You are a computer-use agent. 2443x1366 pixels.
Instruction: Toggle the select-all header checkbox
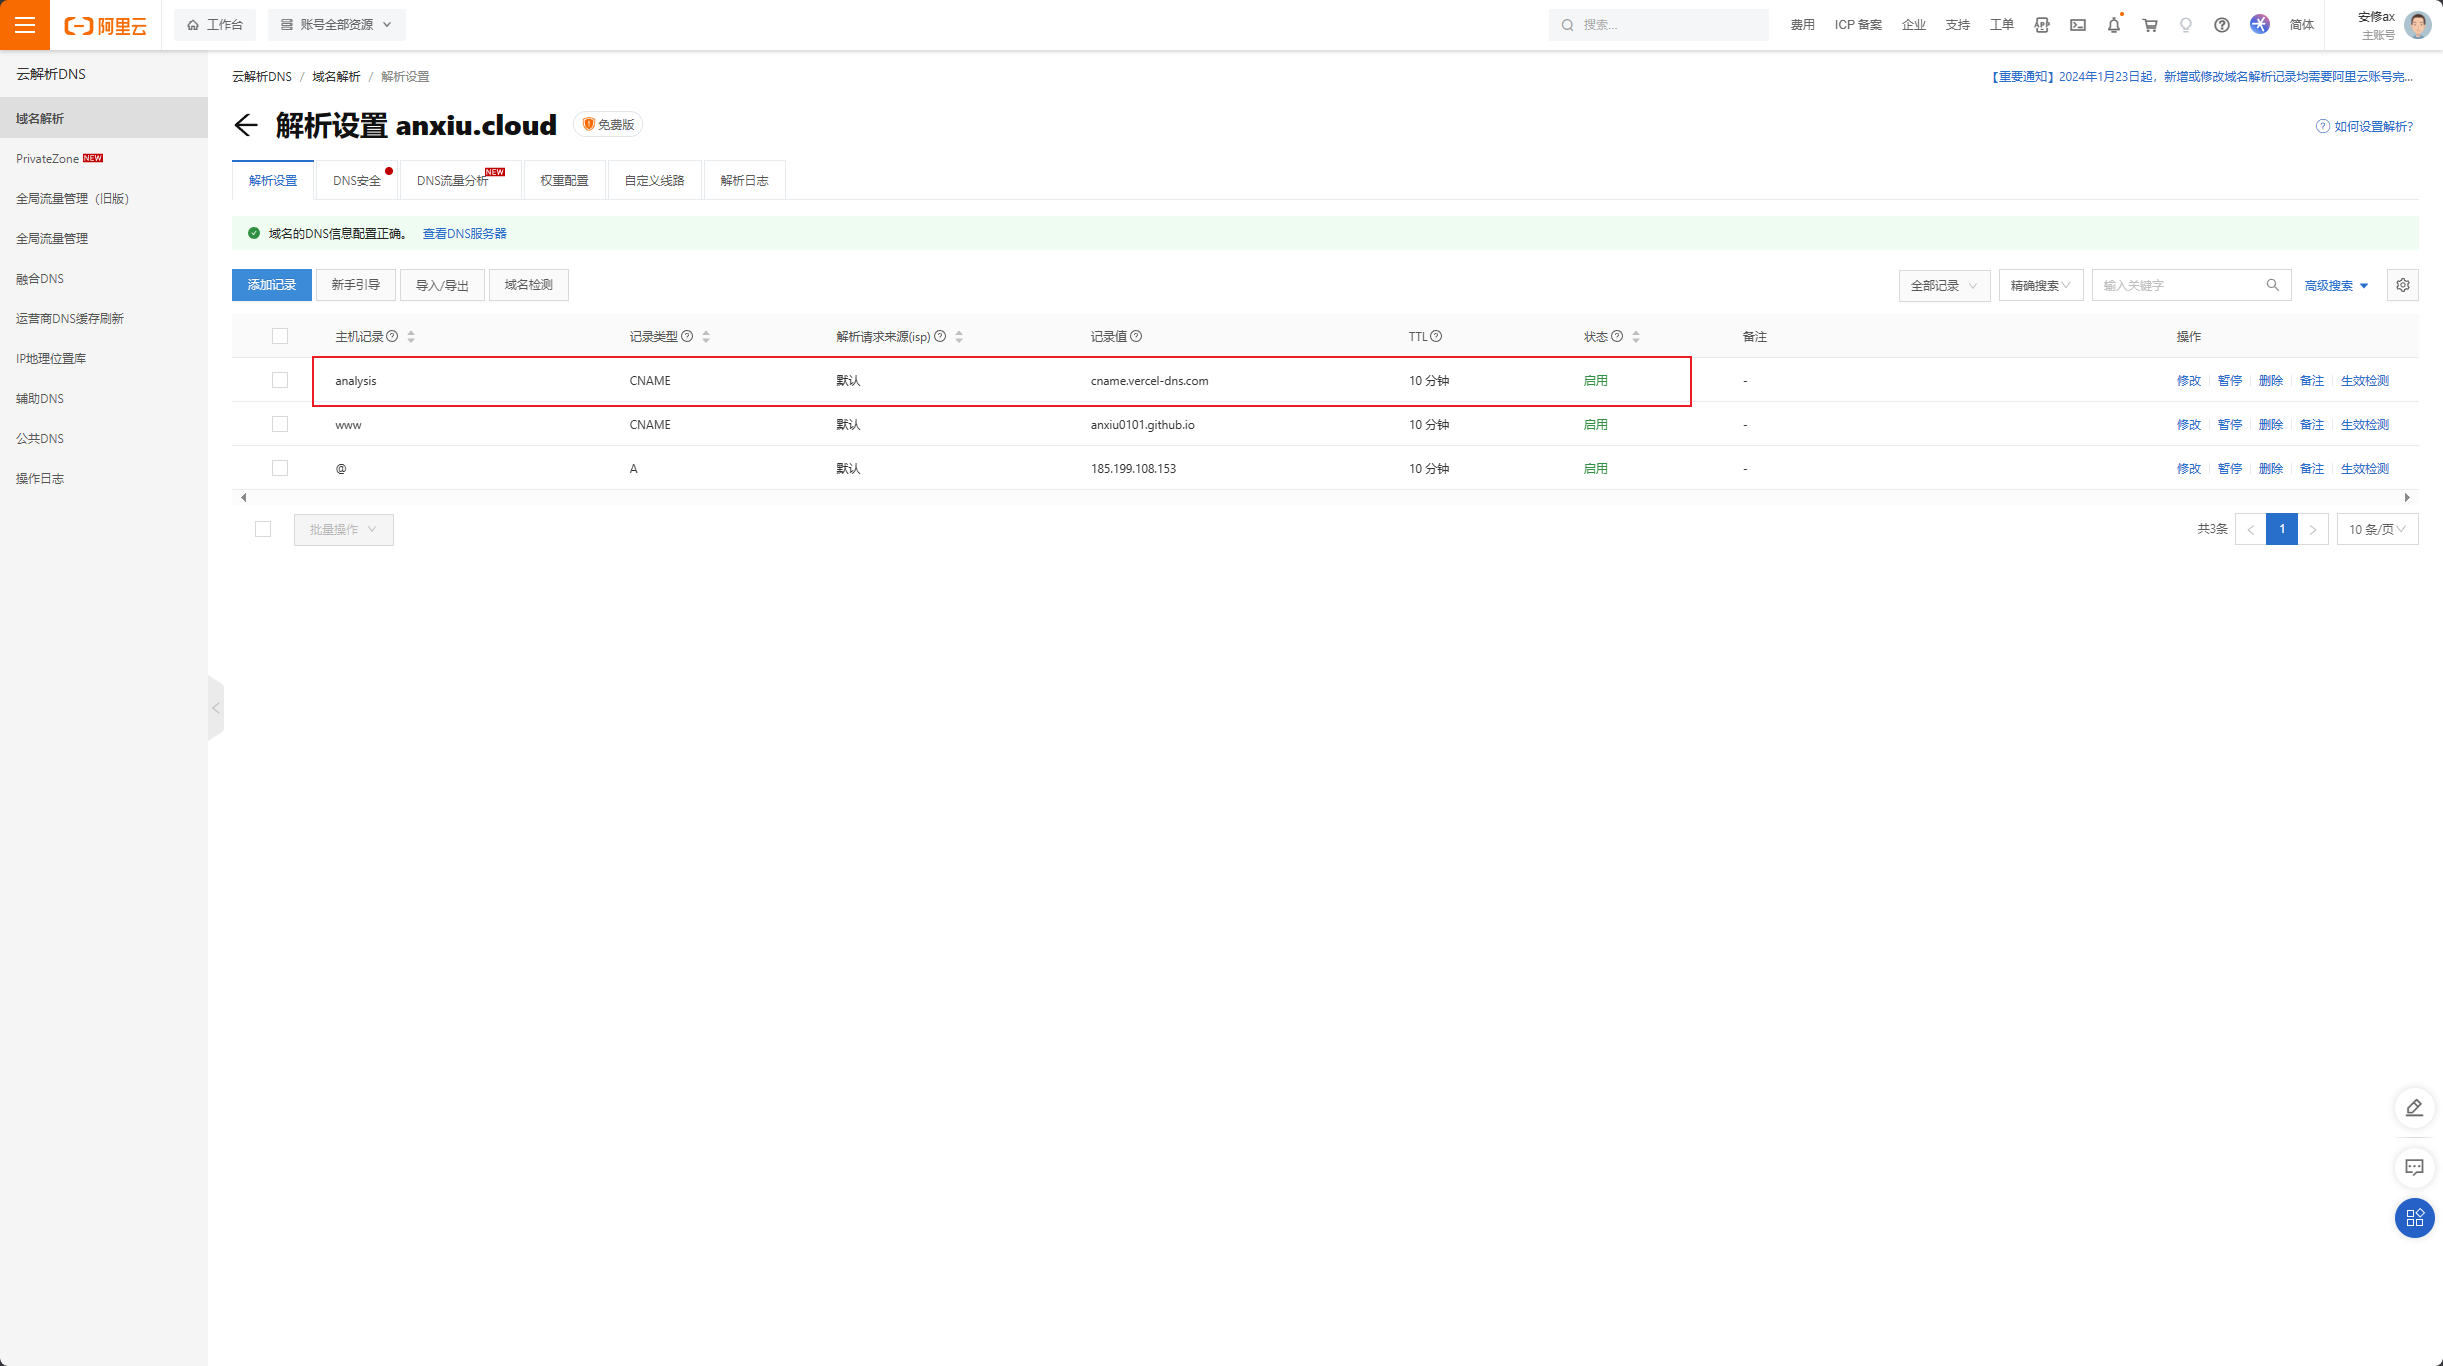click(x=280, y=336)
